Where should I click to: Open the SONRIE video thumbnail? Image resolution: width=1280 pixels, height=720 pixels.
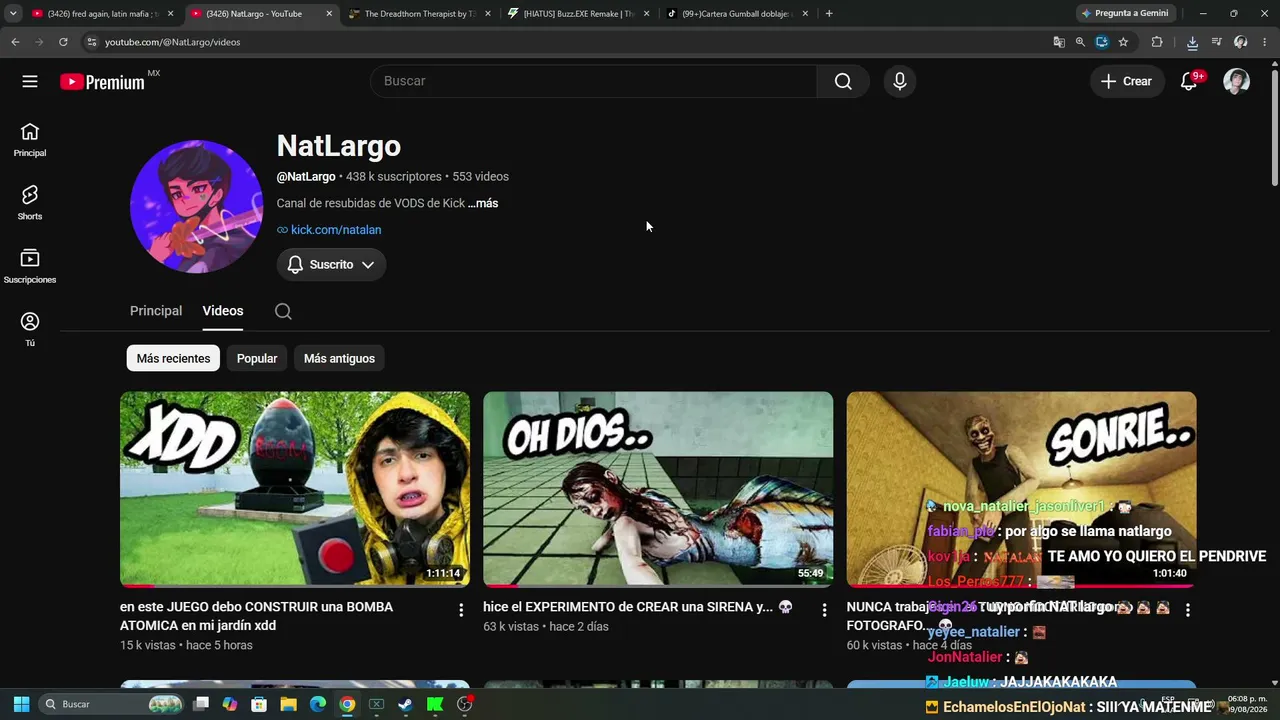pyautogui.click(x=1021, y=489)
